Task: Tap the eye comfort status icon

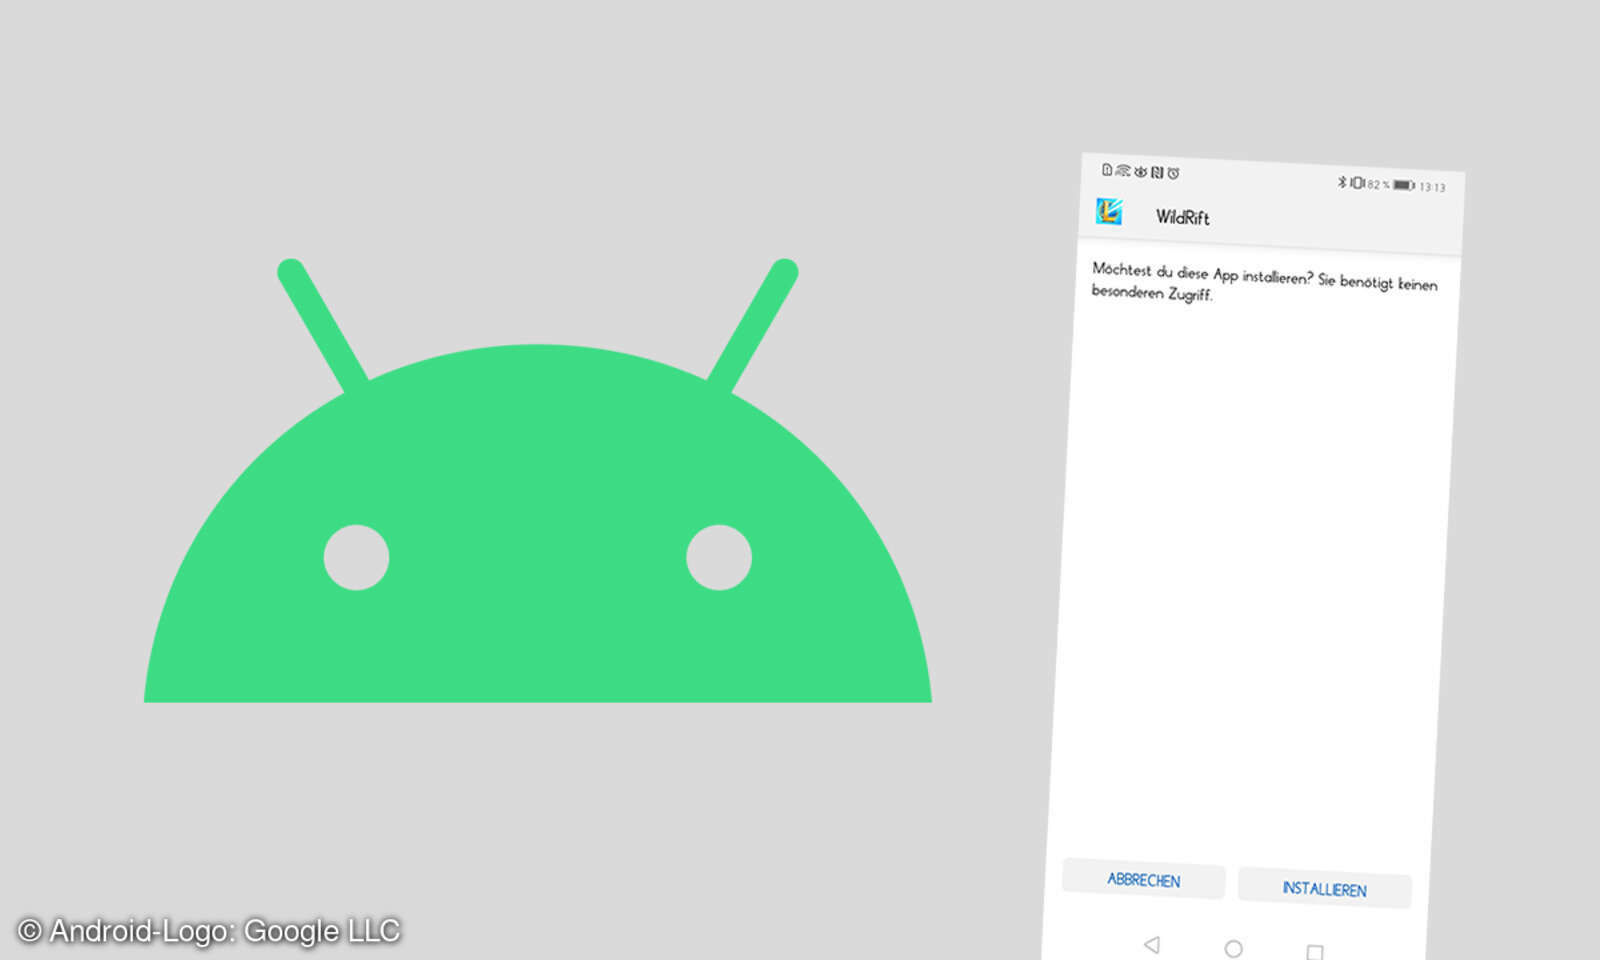Action: (x=1141, y=172)
